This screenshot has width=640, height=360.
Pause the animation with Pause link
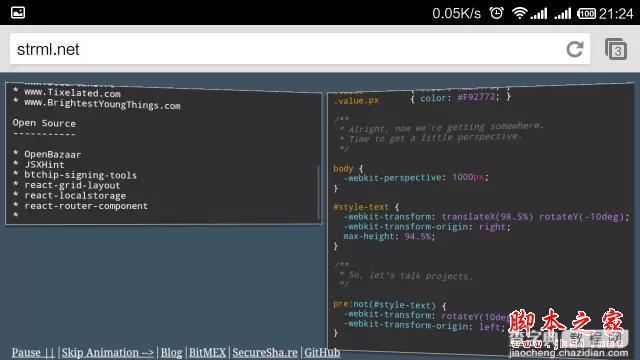[x=33, y=352]
